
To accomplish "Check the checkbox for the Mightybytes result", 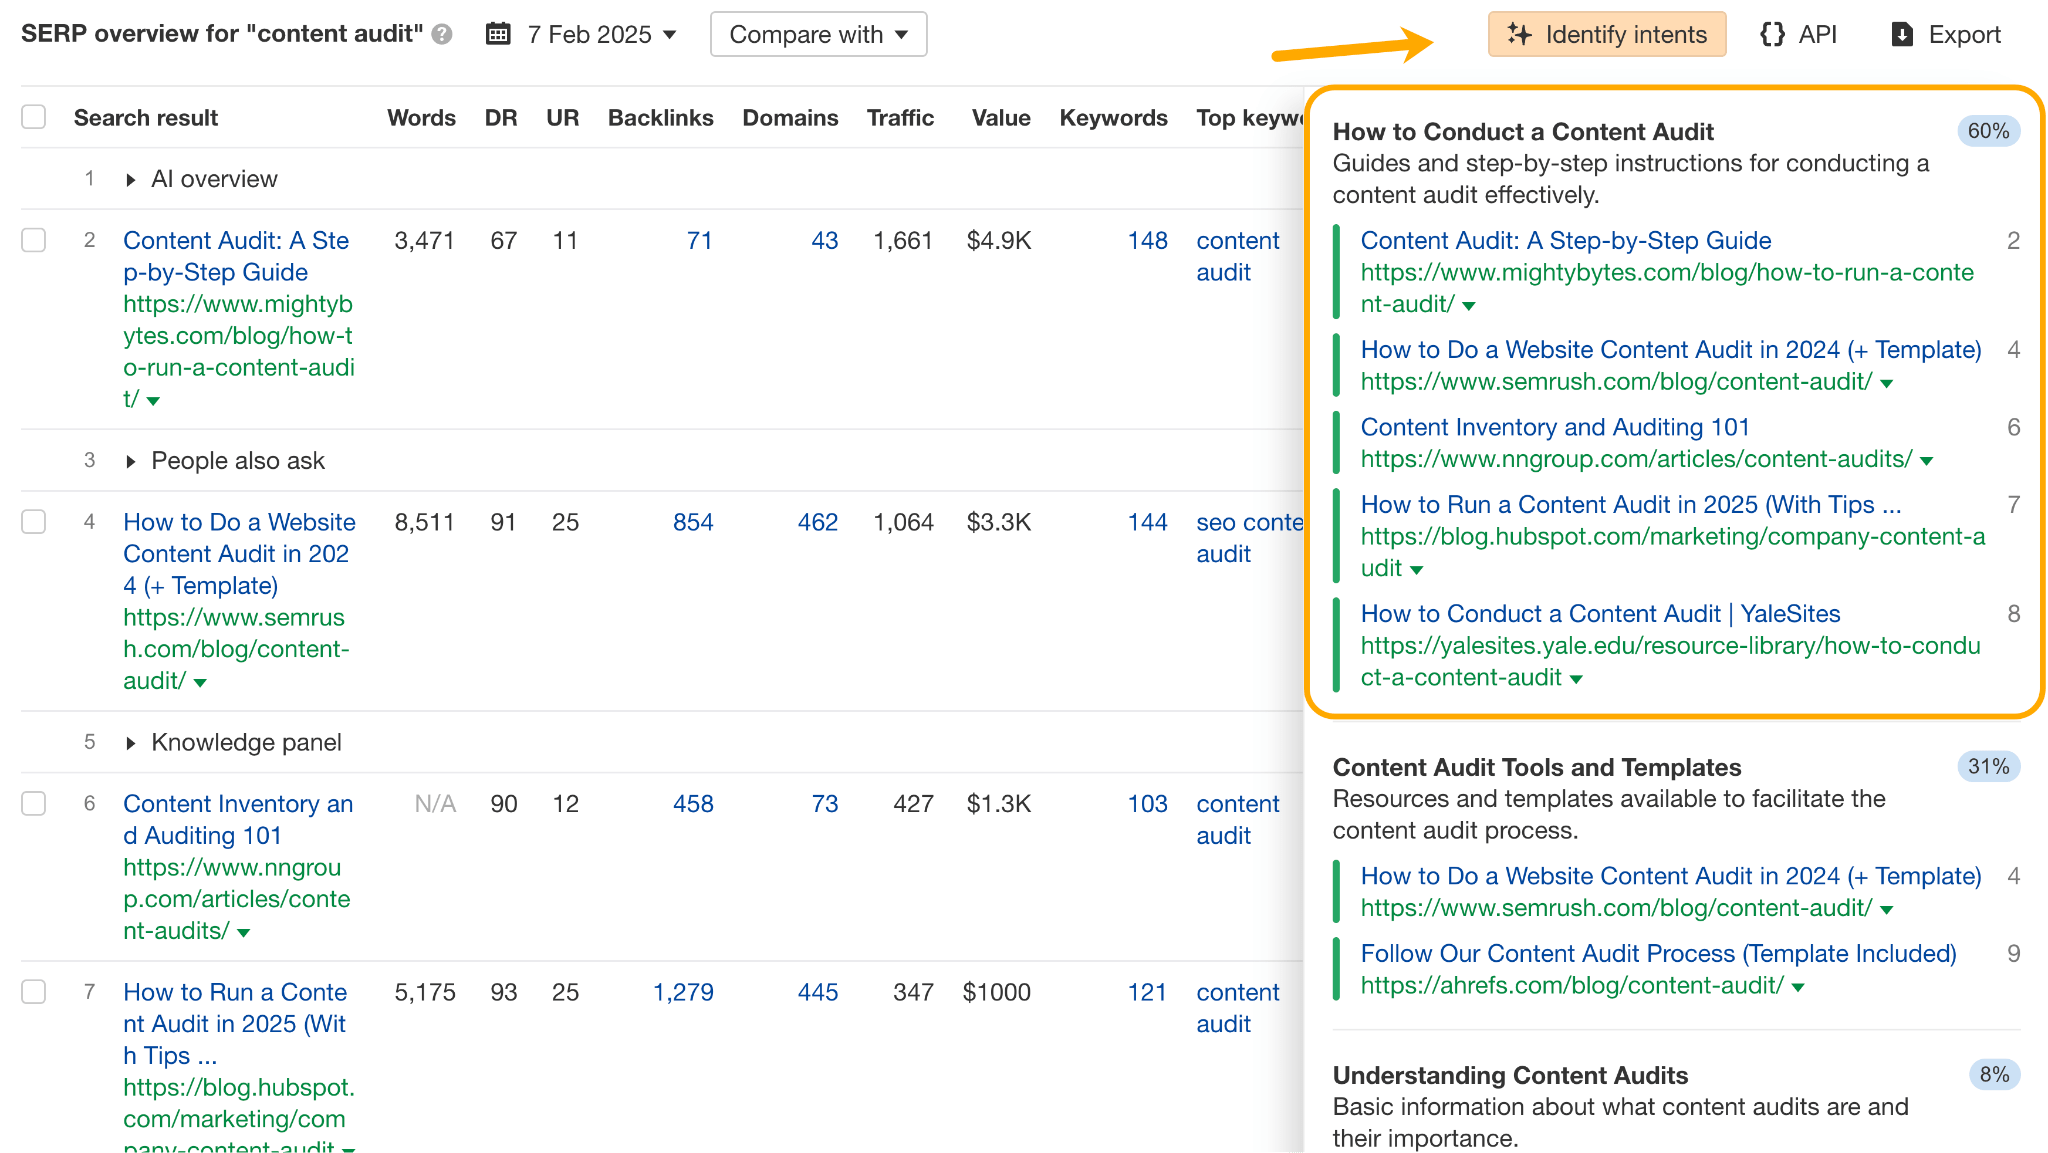I will click(x=33, y=240).
